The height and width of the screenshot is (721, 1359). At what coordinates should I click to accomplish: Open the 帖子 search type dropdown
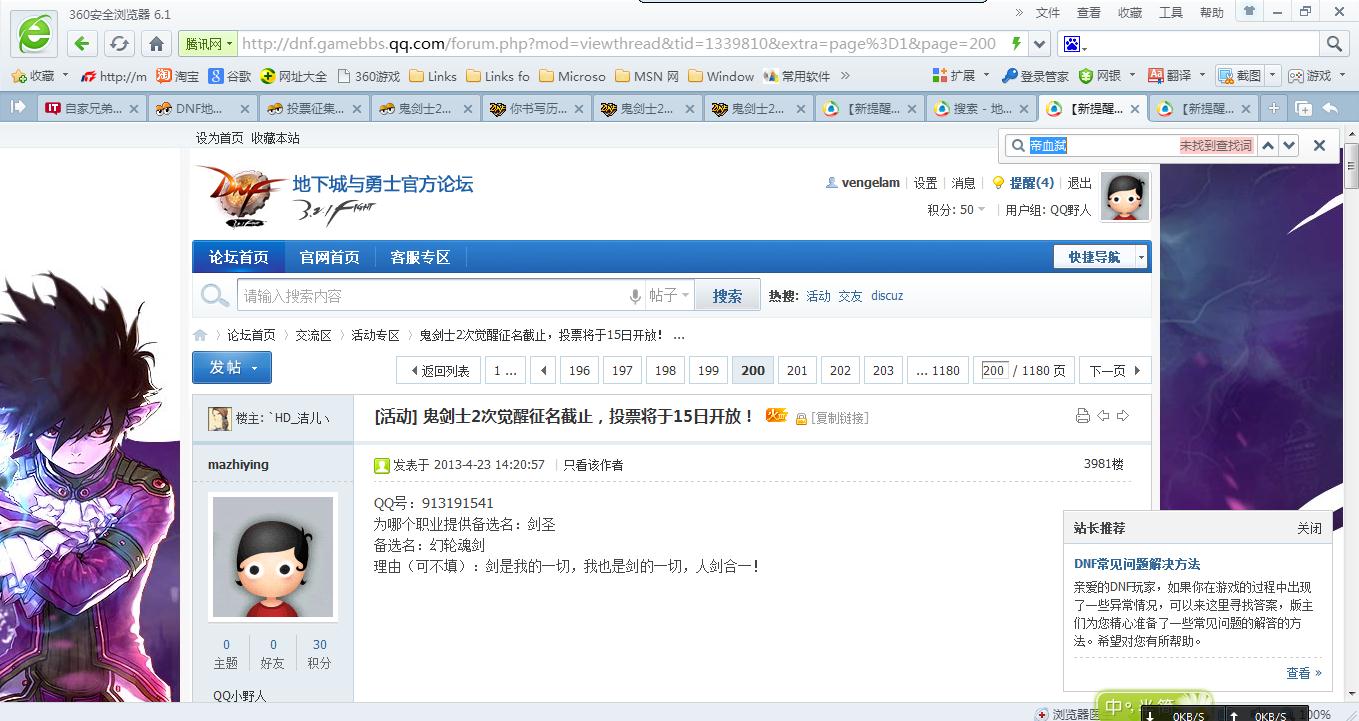[x=670, y=296]
